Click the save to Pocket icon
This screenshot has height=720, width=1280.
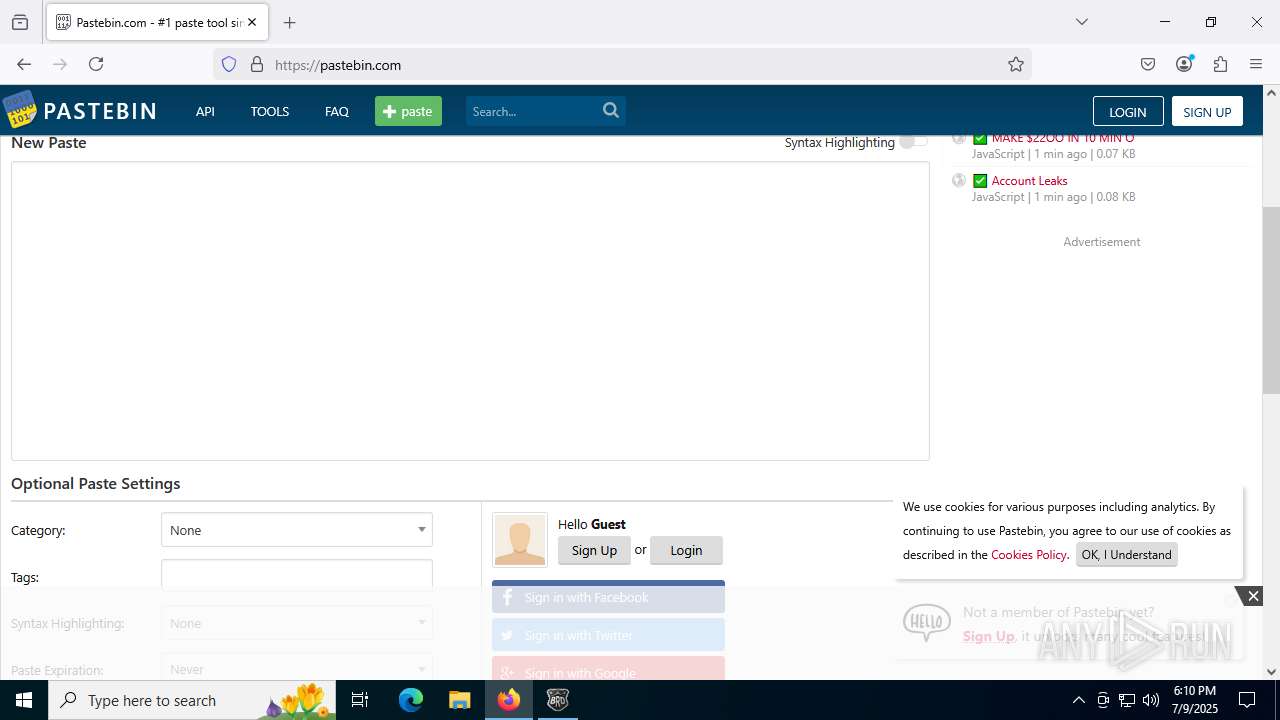(1148, 64)
